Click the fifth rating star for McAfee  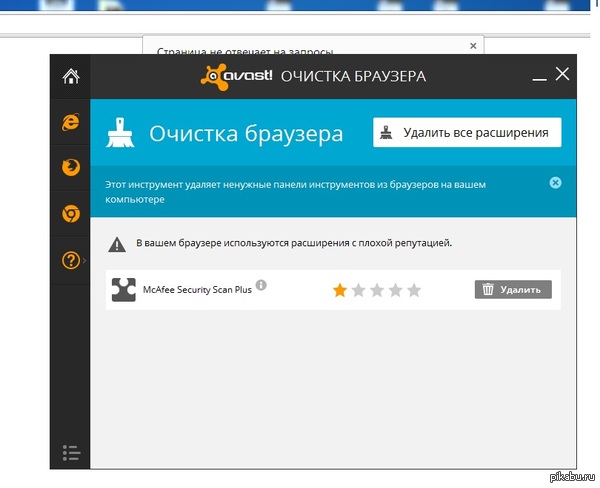414,290
